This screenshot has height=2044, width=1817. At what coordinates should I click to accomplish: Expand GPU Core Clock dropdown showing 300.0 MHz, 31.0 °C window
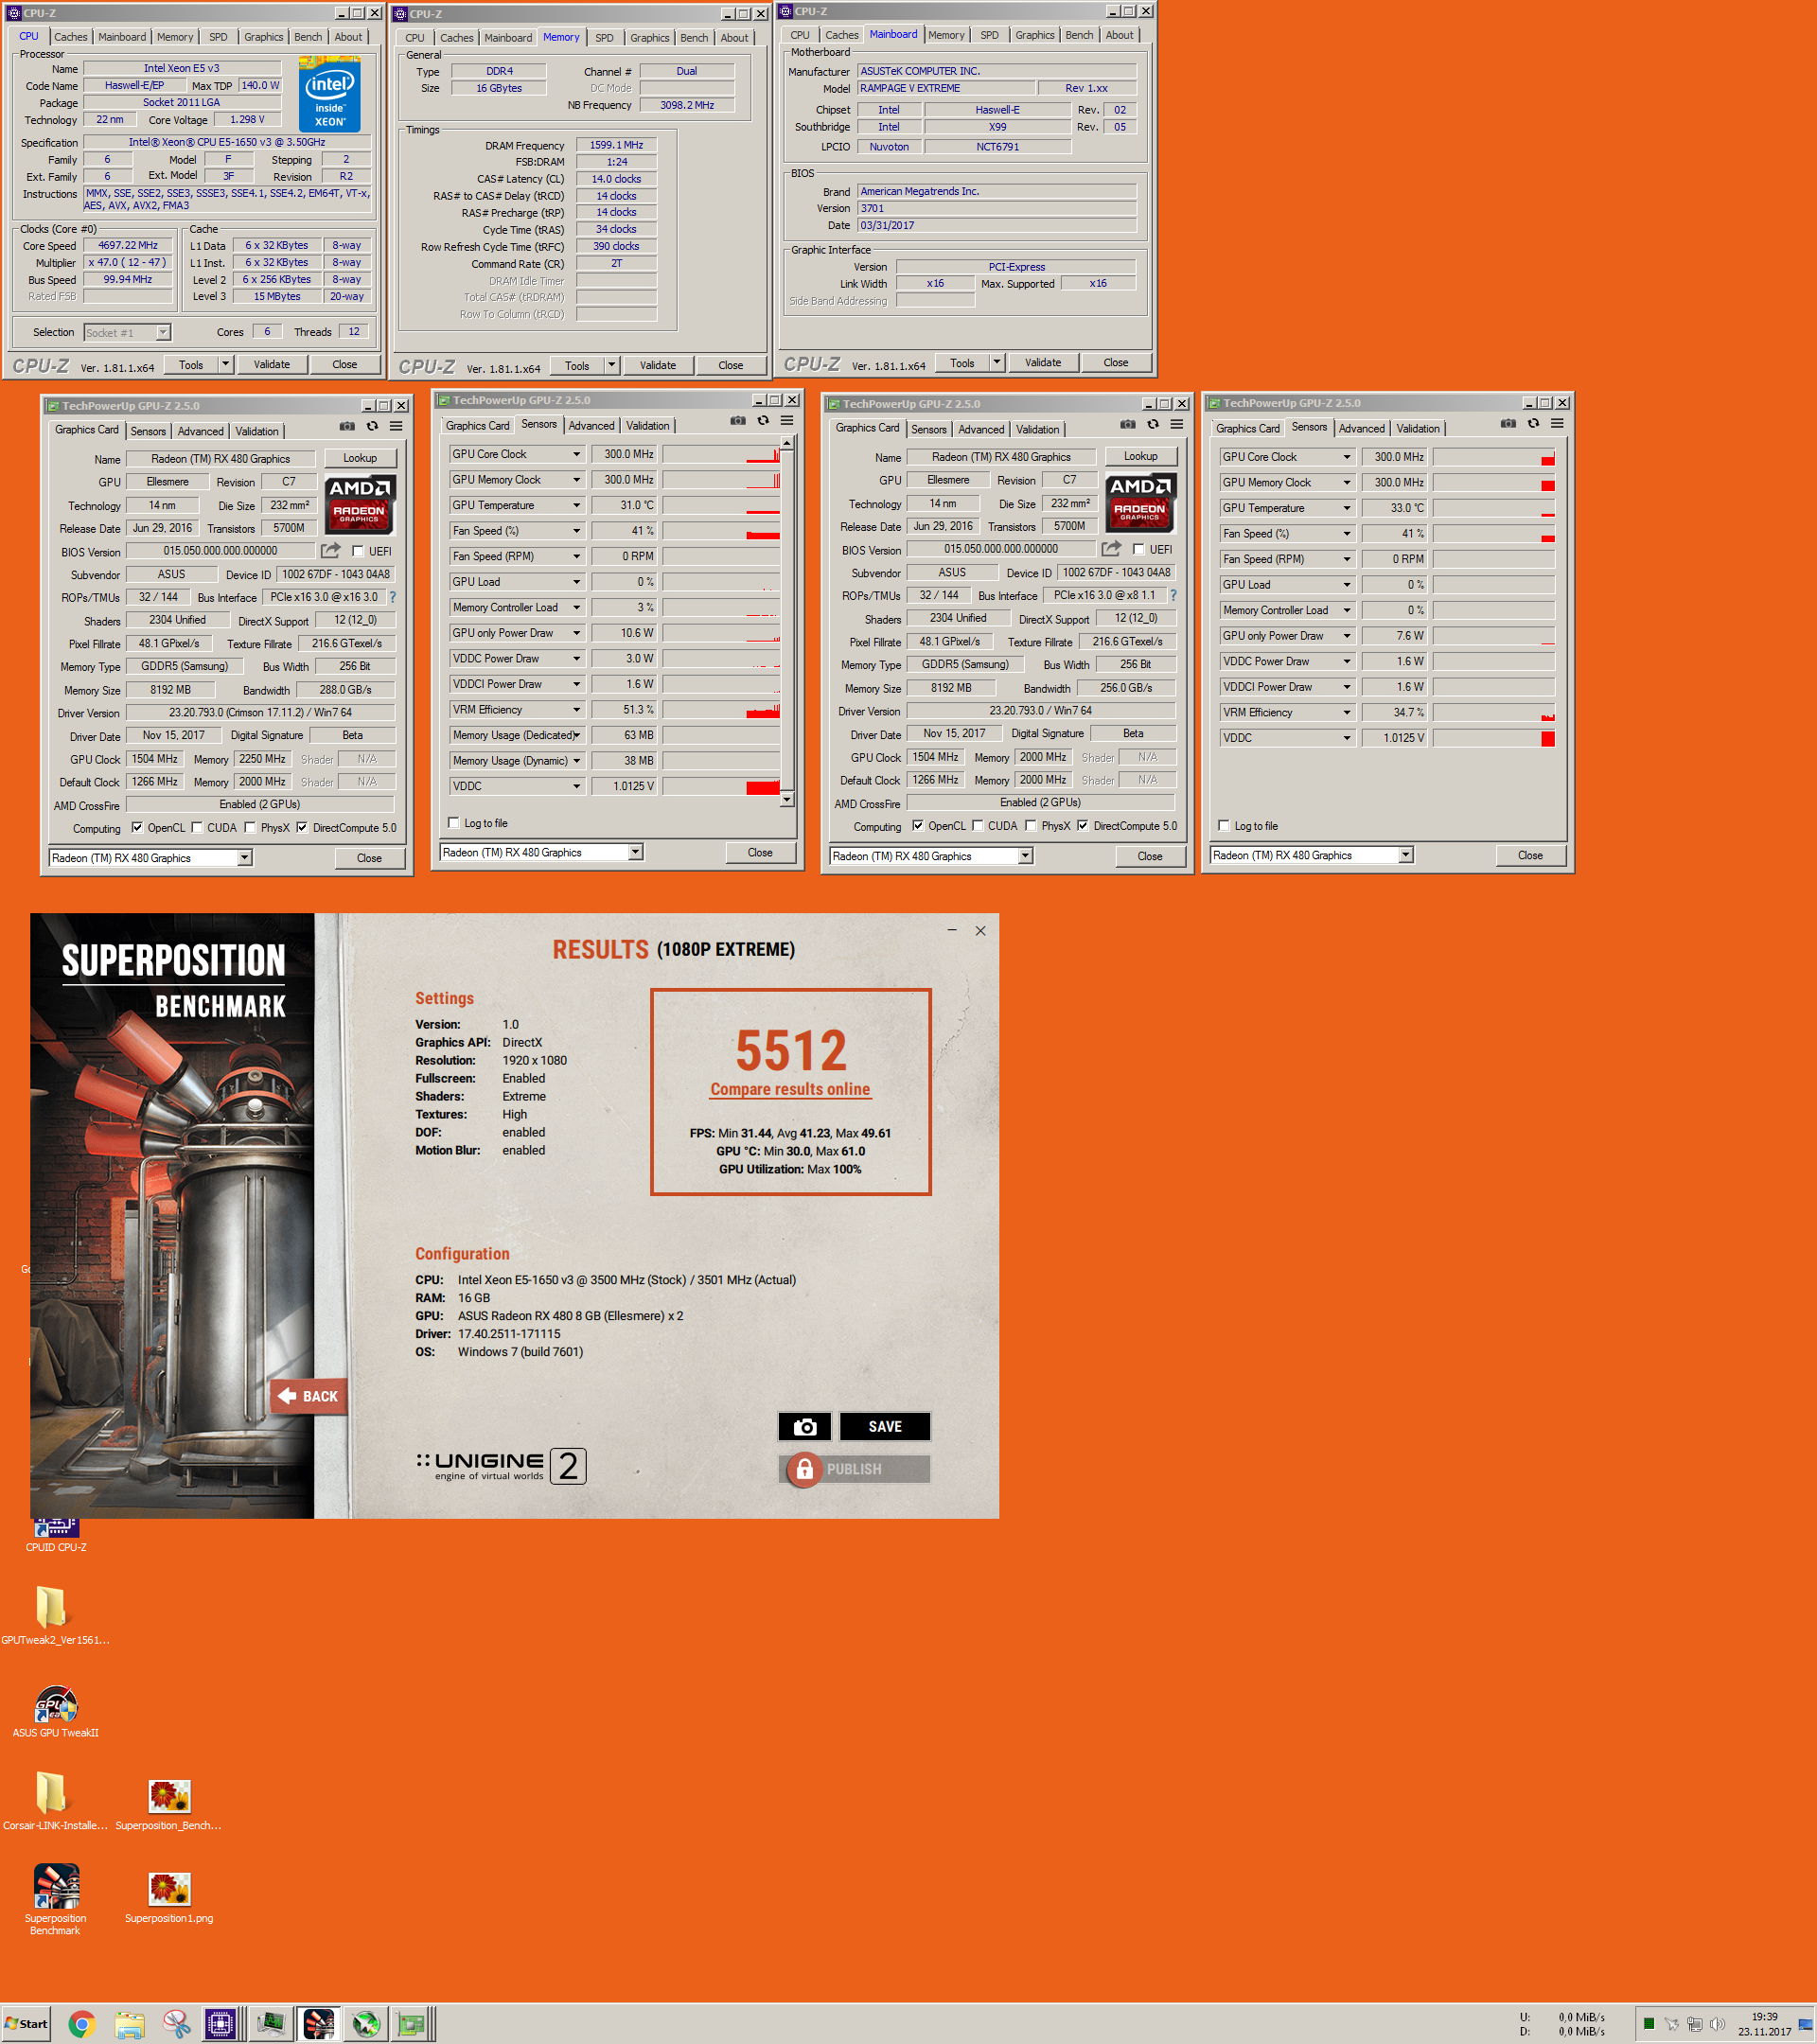(576, 454)
